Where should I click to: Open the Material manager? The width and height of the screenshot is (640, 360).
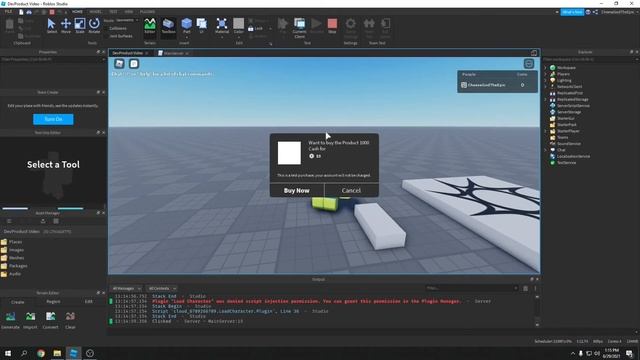[x=222, y=26]
